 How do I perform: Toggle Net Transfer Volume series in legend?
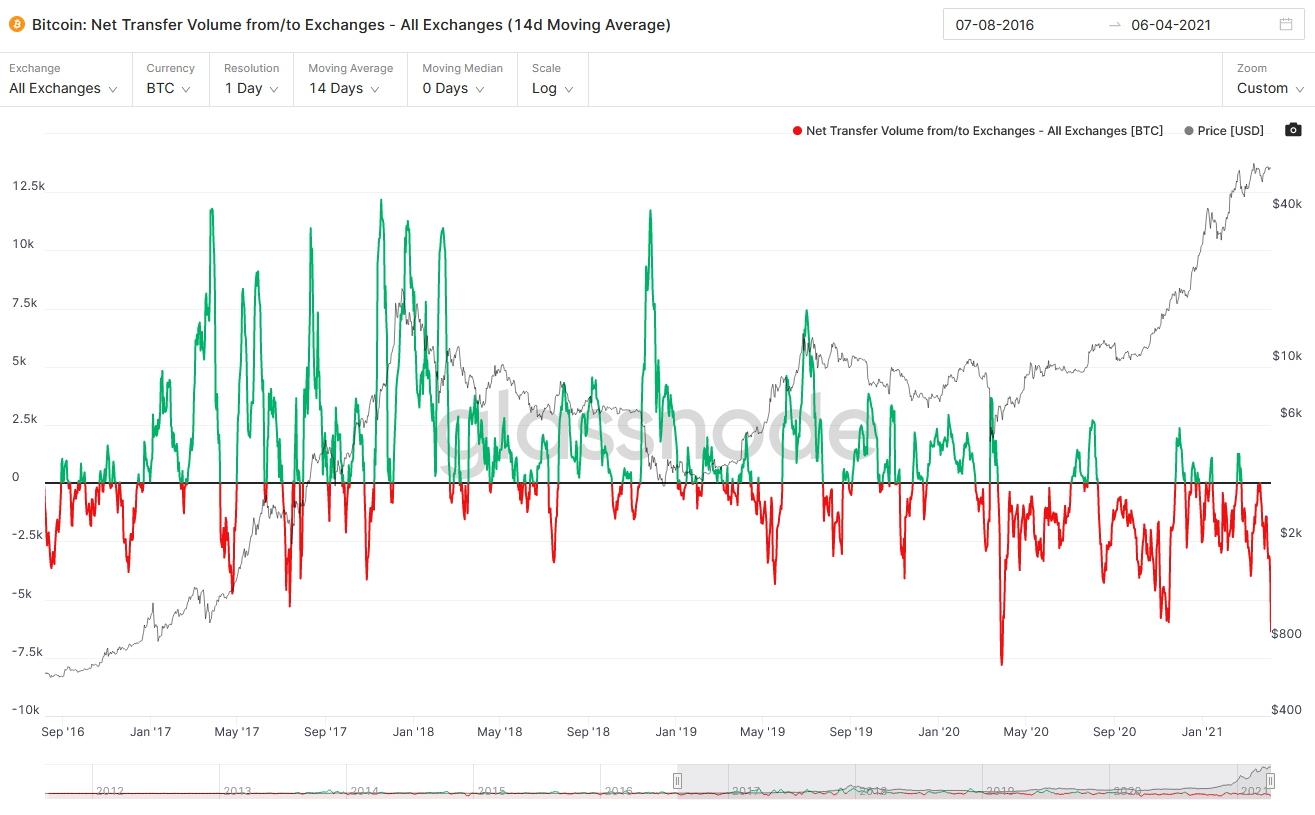click(x=984, y=131)
